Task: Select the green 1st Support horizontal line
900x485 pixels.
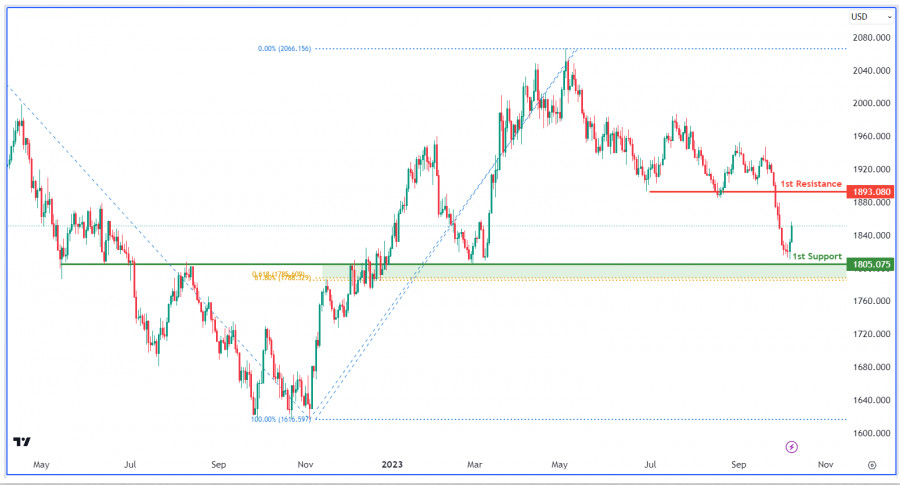Action: point(453,265)
